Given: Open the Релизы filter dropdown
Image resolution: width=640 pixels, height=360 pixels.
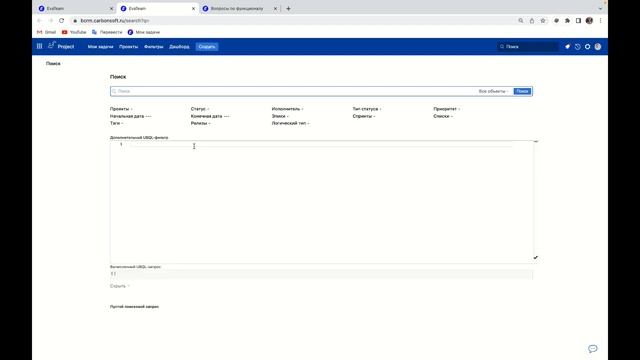Looking at the screenshot, I should [200, 123].
